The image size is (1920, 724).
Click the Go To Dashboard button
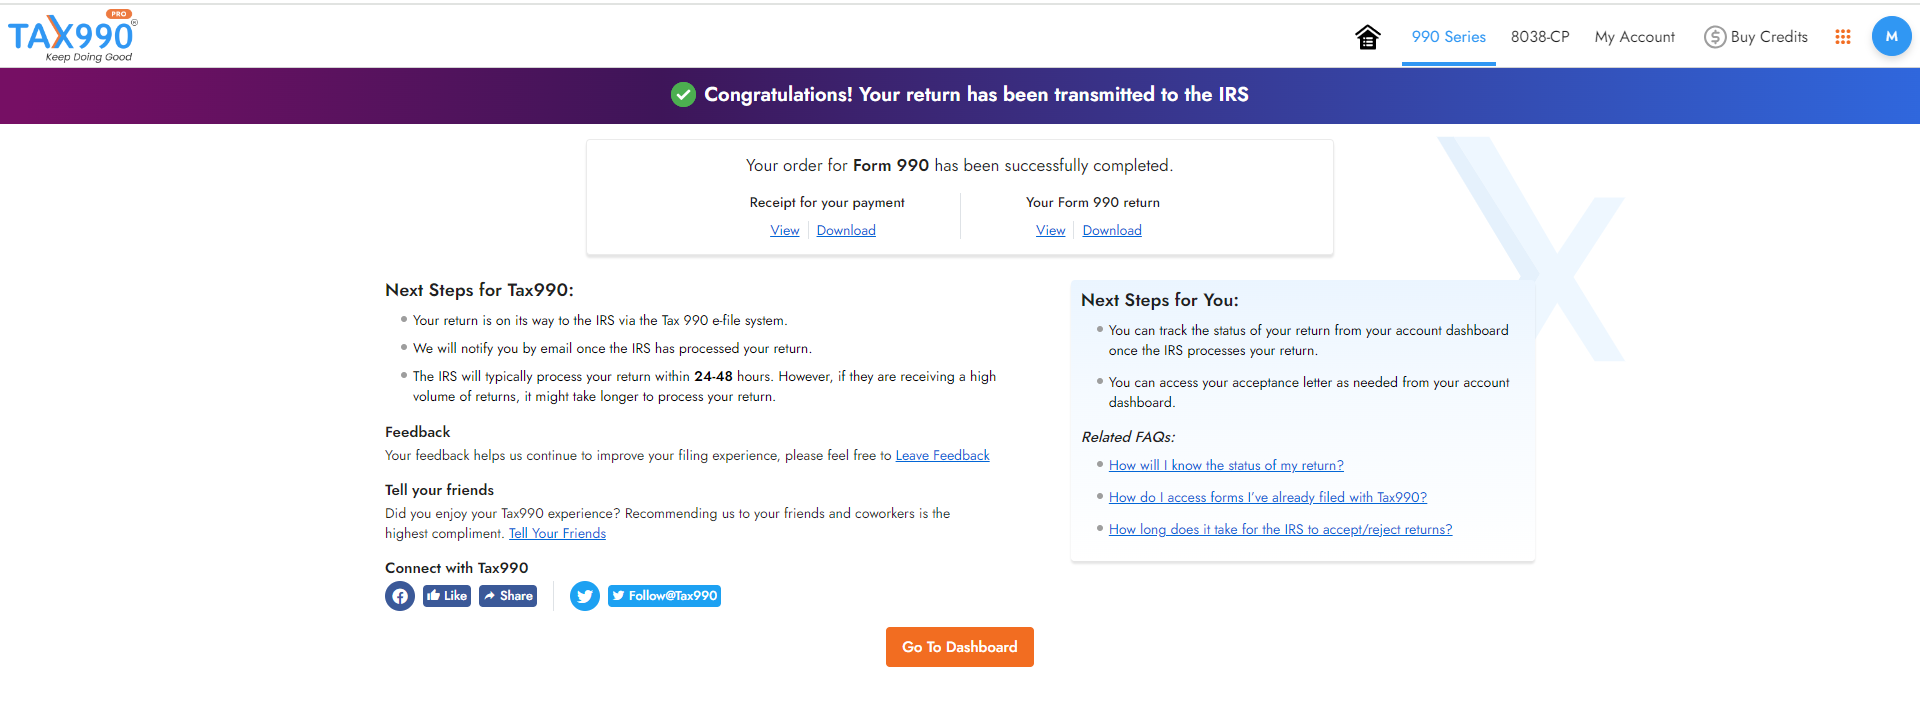(960, 647)
